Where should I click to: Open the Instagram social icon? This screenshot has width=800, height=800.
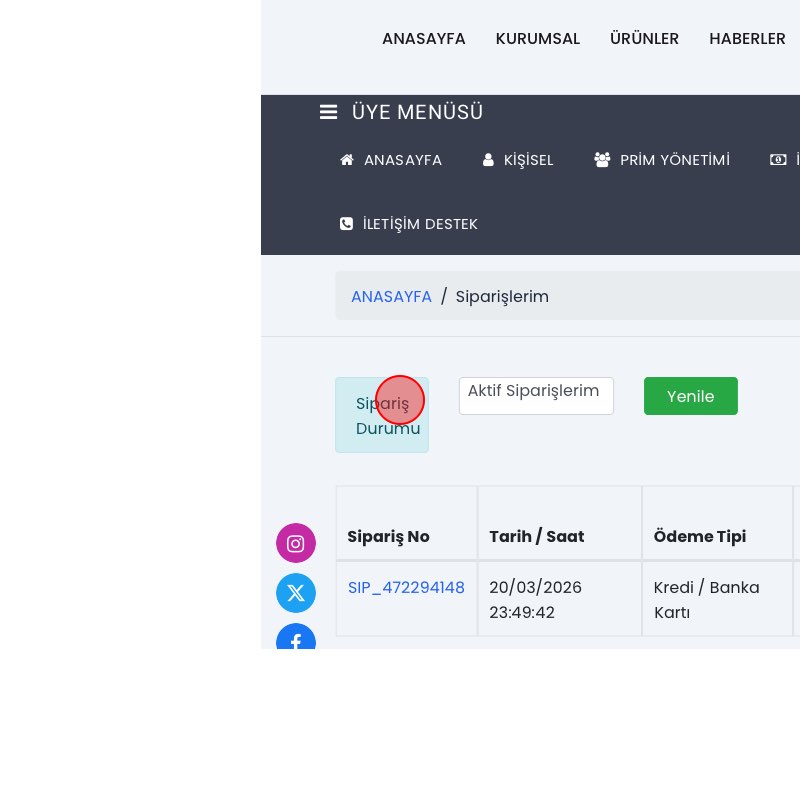point(296,543)
